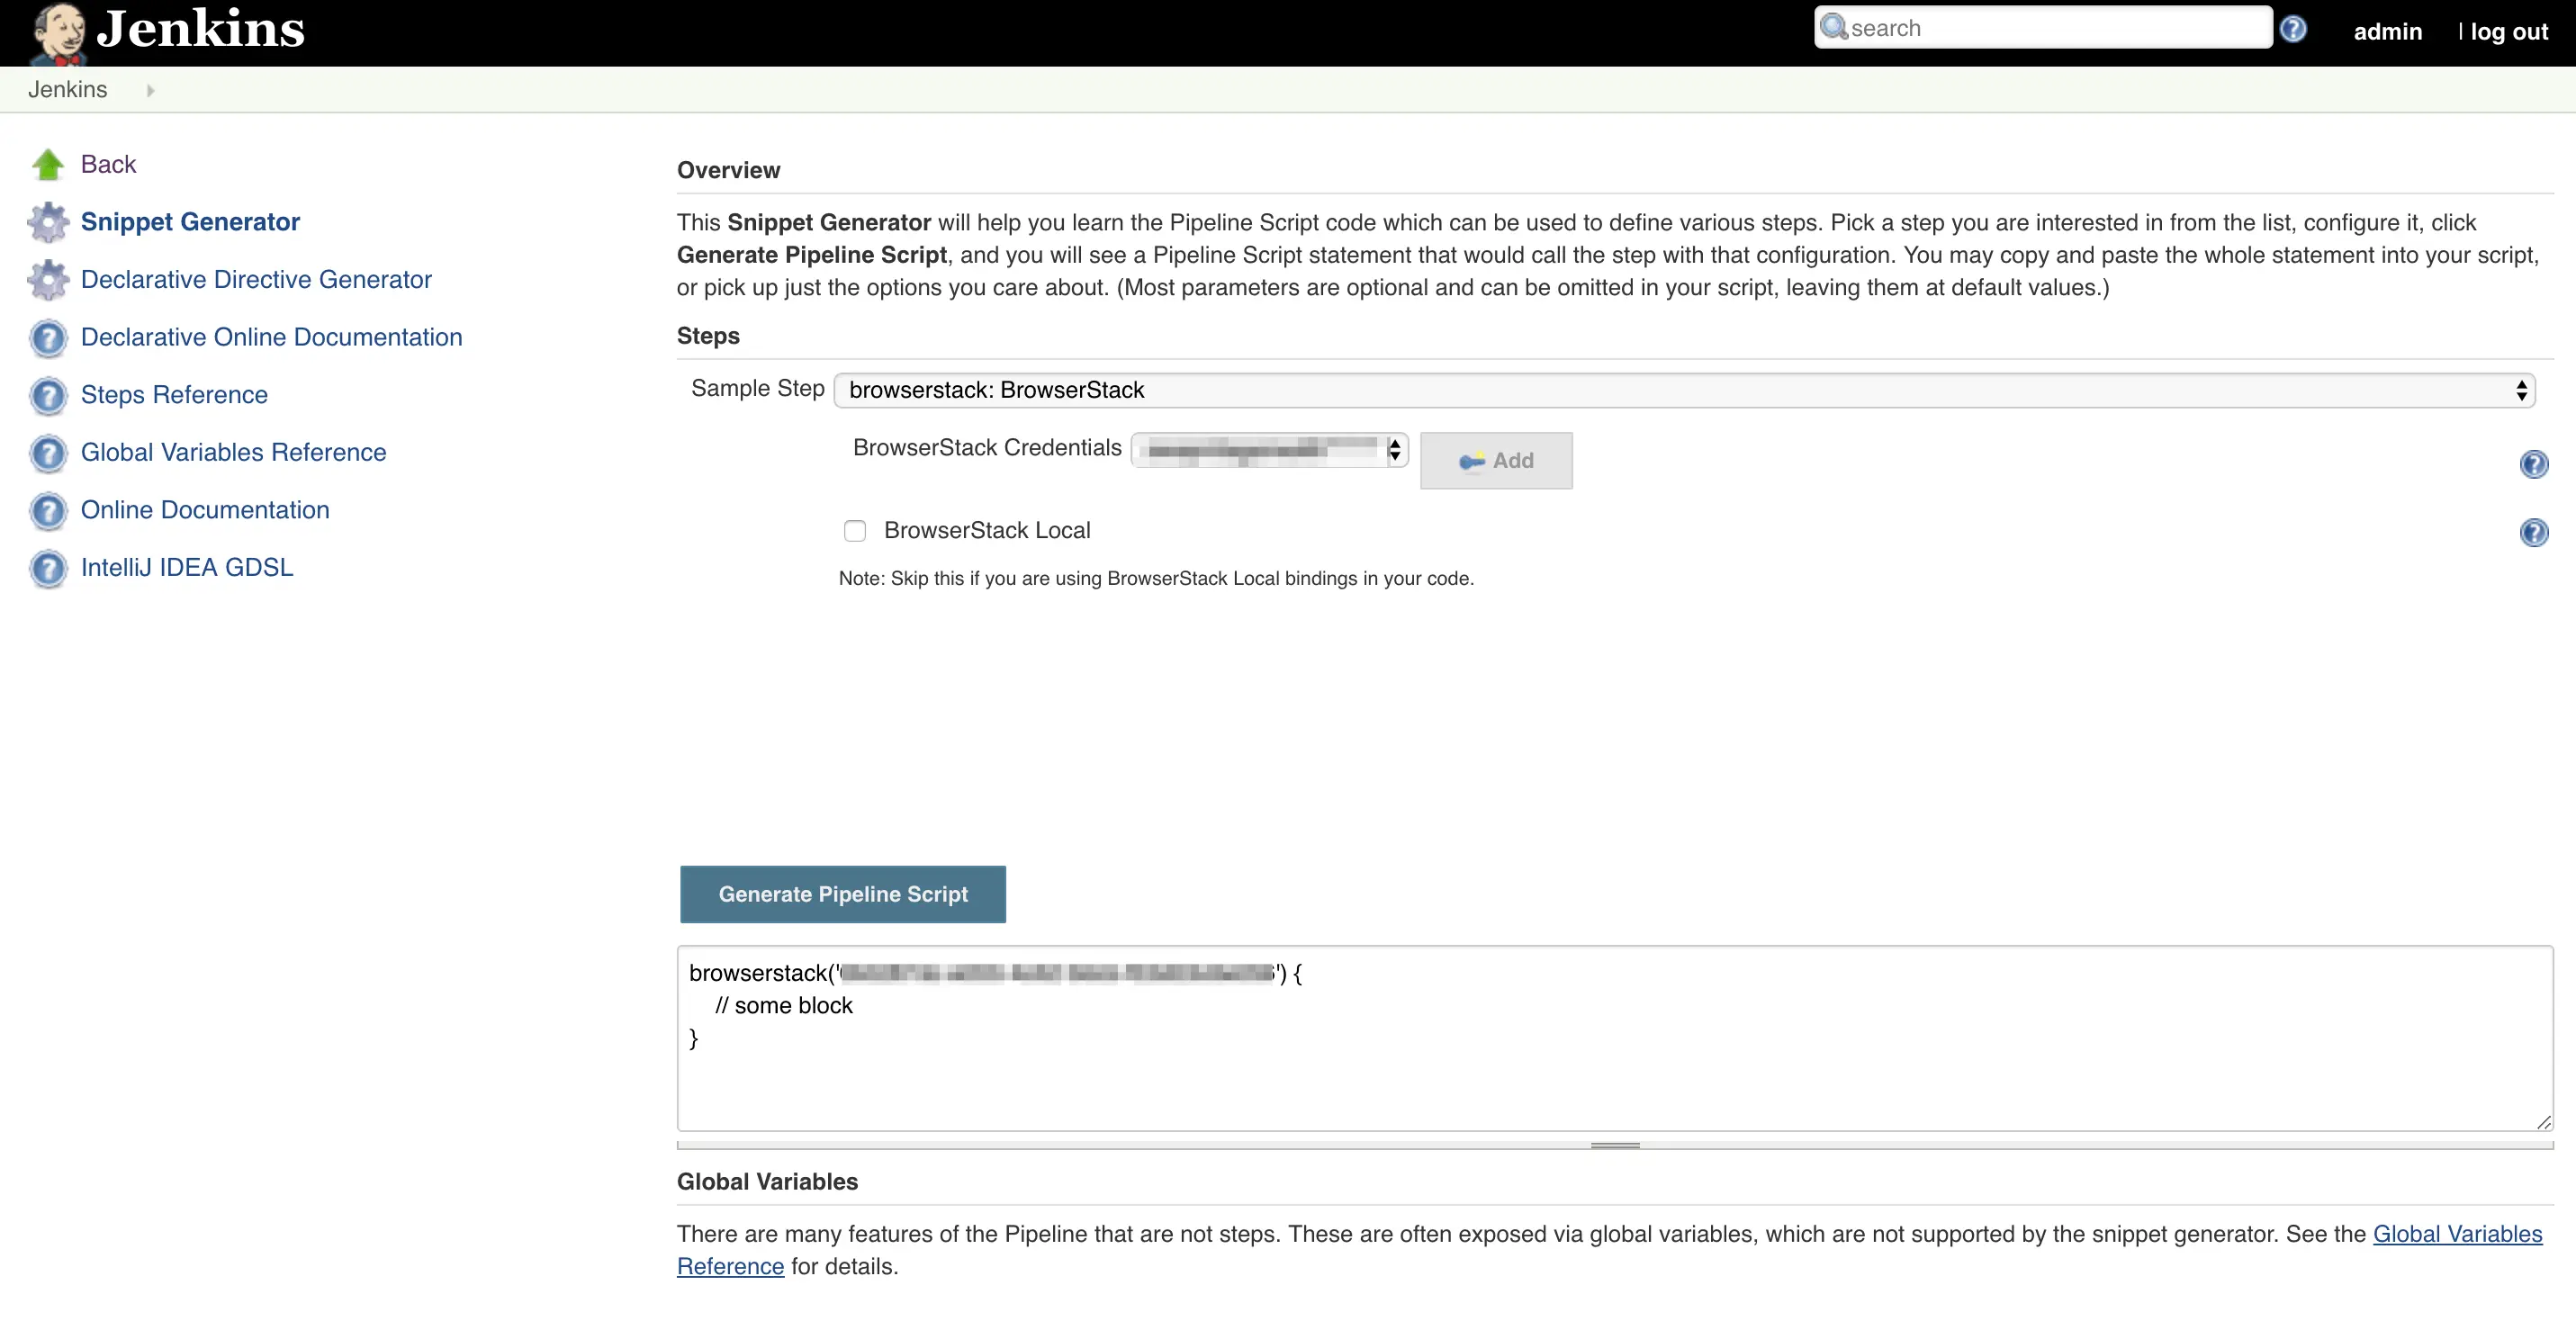The height and width of the screenshot is (1321, 2576).
Task: Click the IntelliJ IDEA GDSL help icon
Action: tap(47, 568)
